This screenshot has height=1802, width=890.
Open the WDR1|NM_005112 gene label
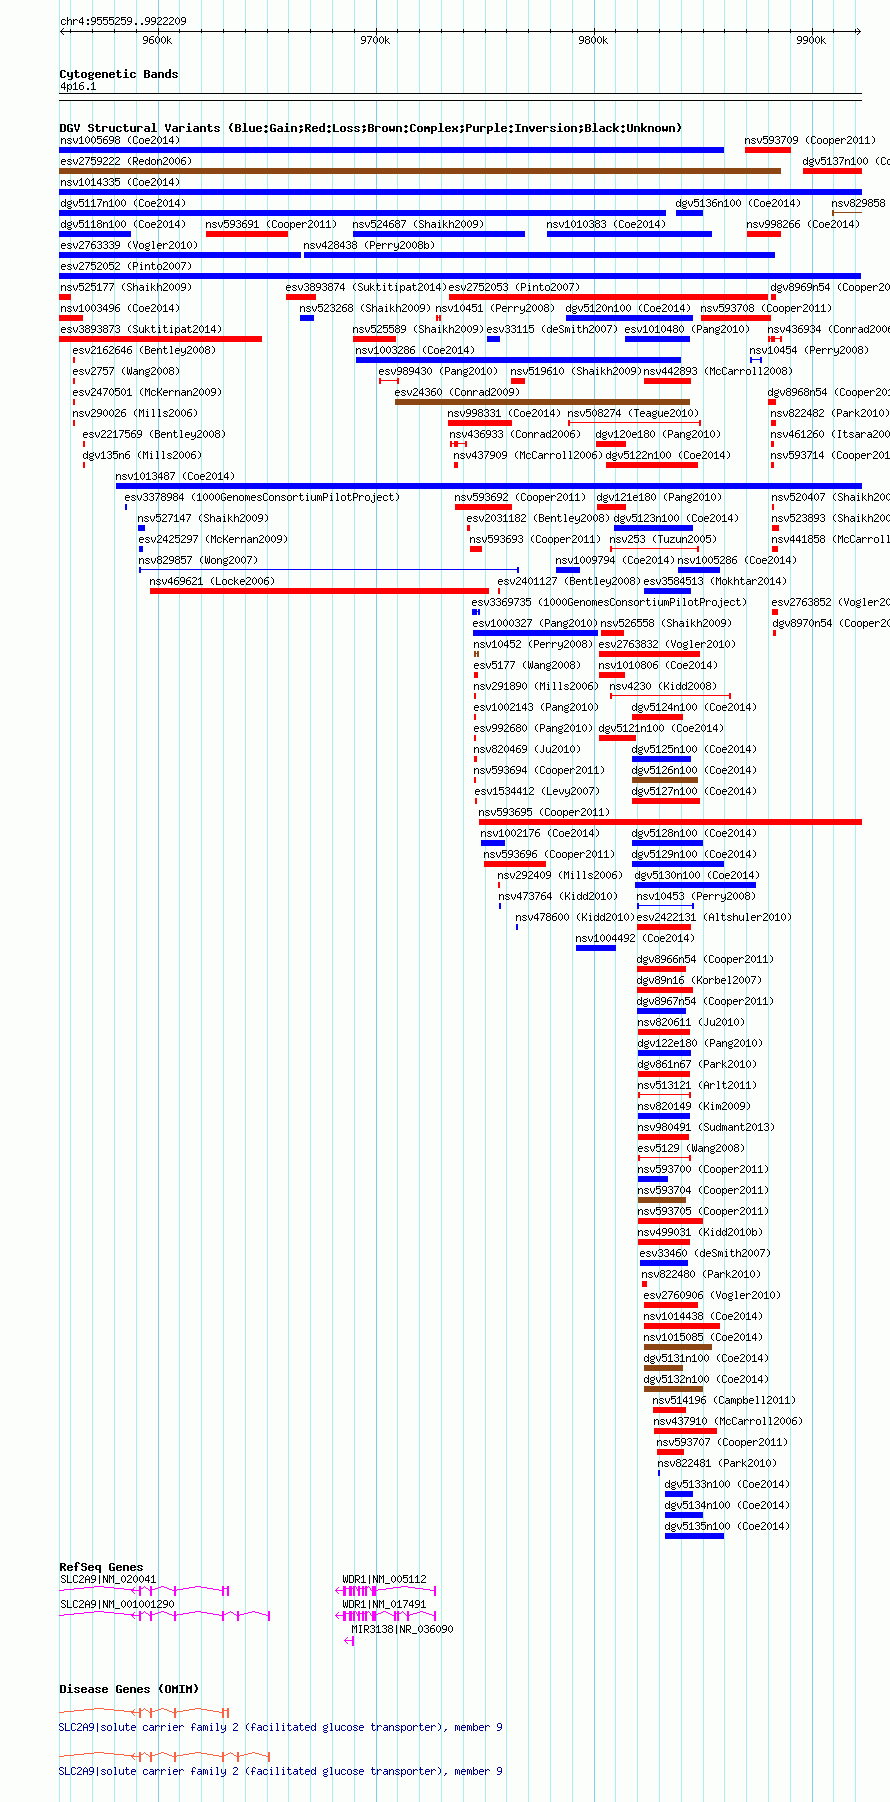point(384,1580)
